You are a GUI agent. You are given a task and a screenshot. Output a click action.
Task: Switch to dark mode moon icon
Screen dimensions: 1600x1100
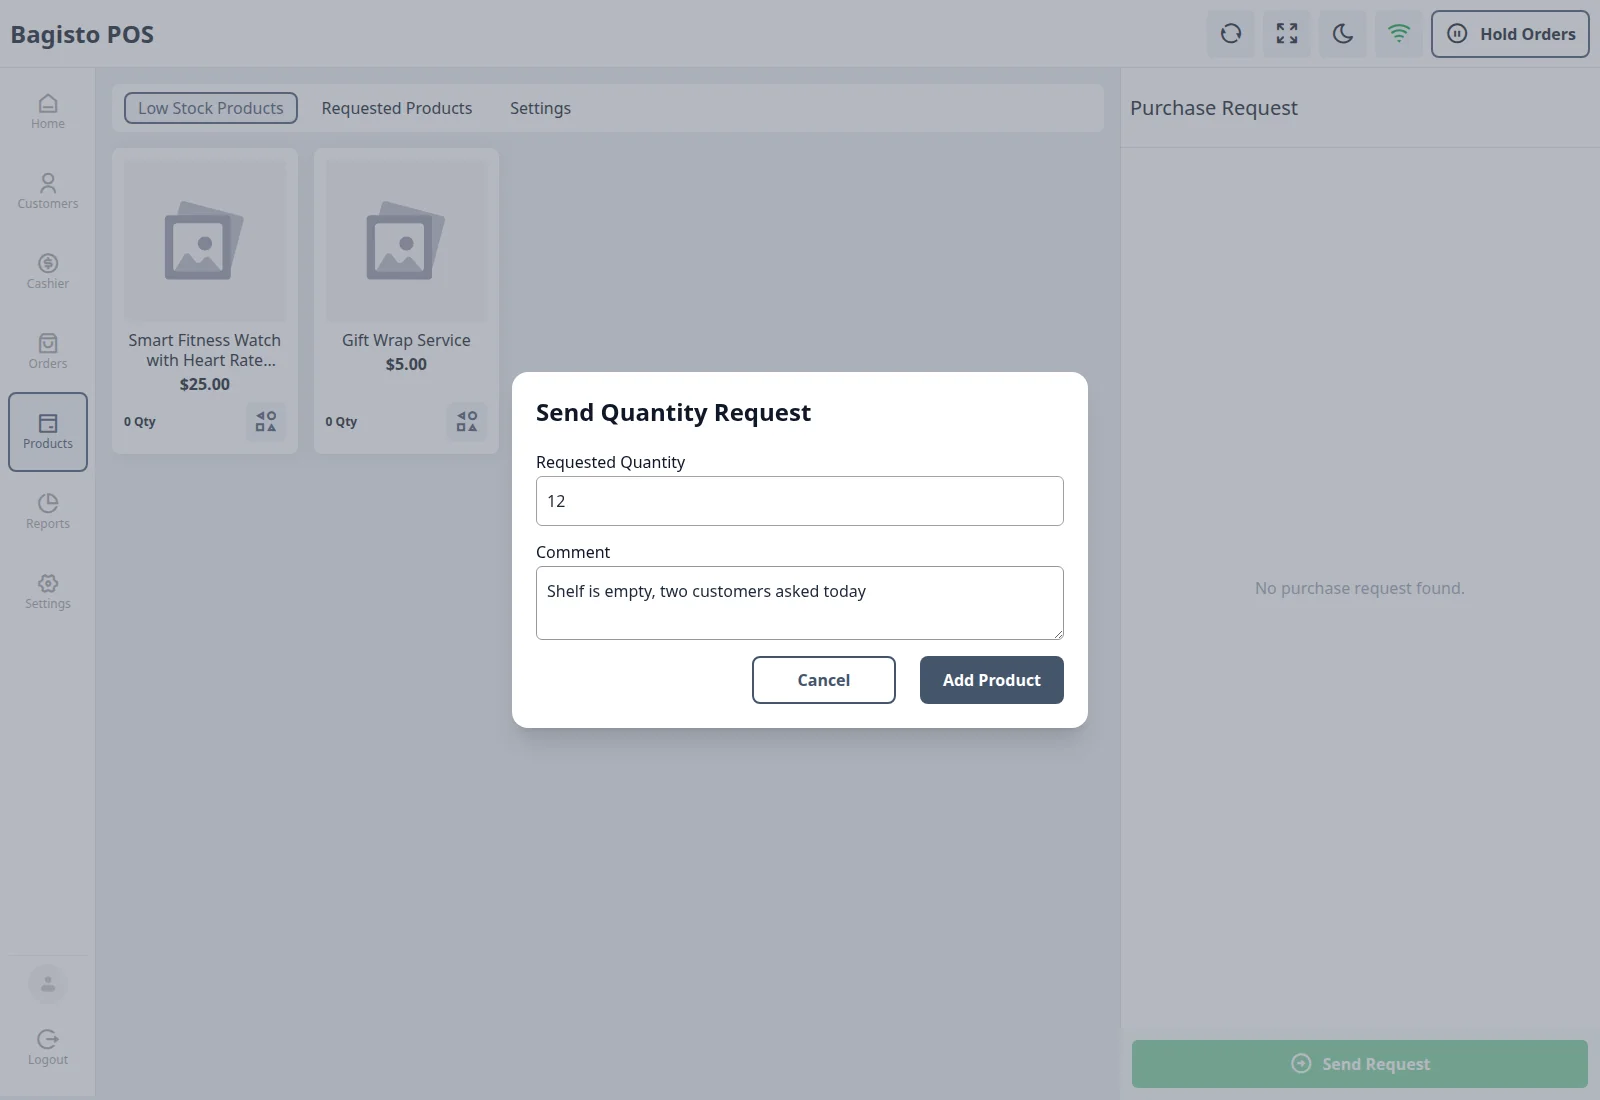(x=1343, y=34)
